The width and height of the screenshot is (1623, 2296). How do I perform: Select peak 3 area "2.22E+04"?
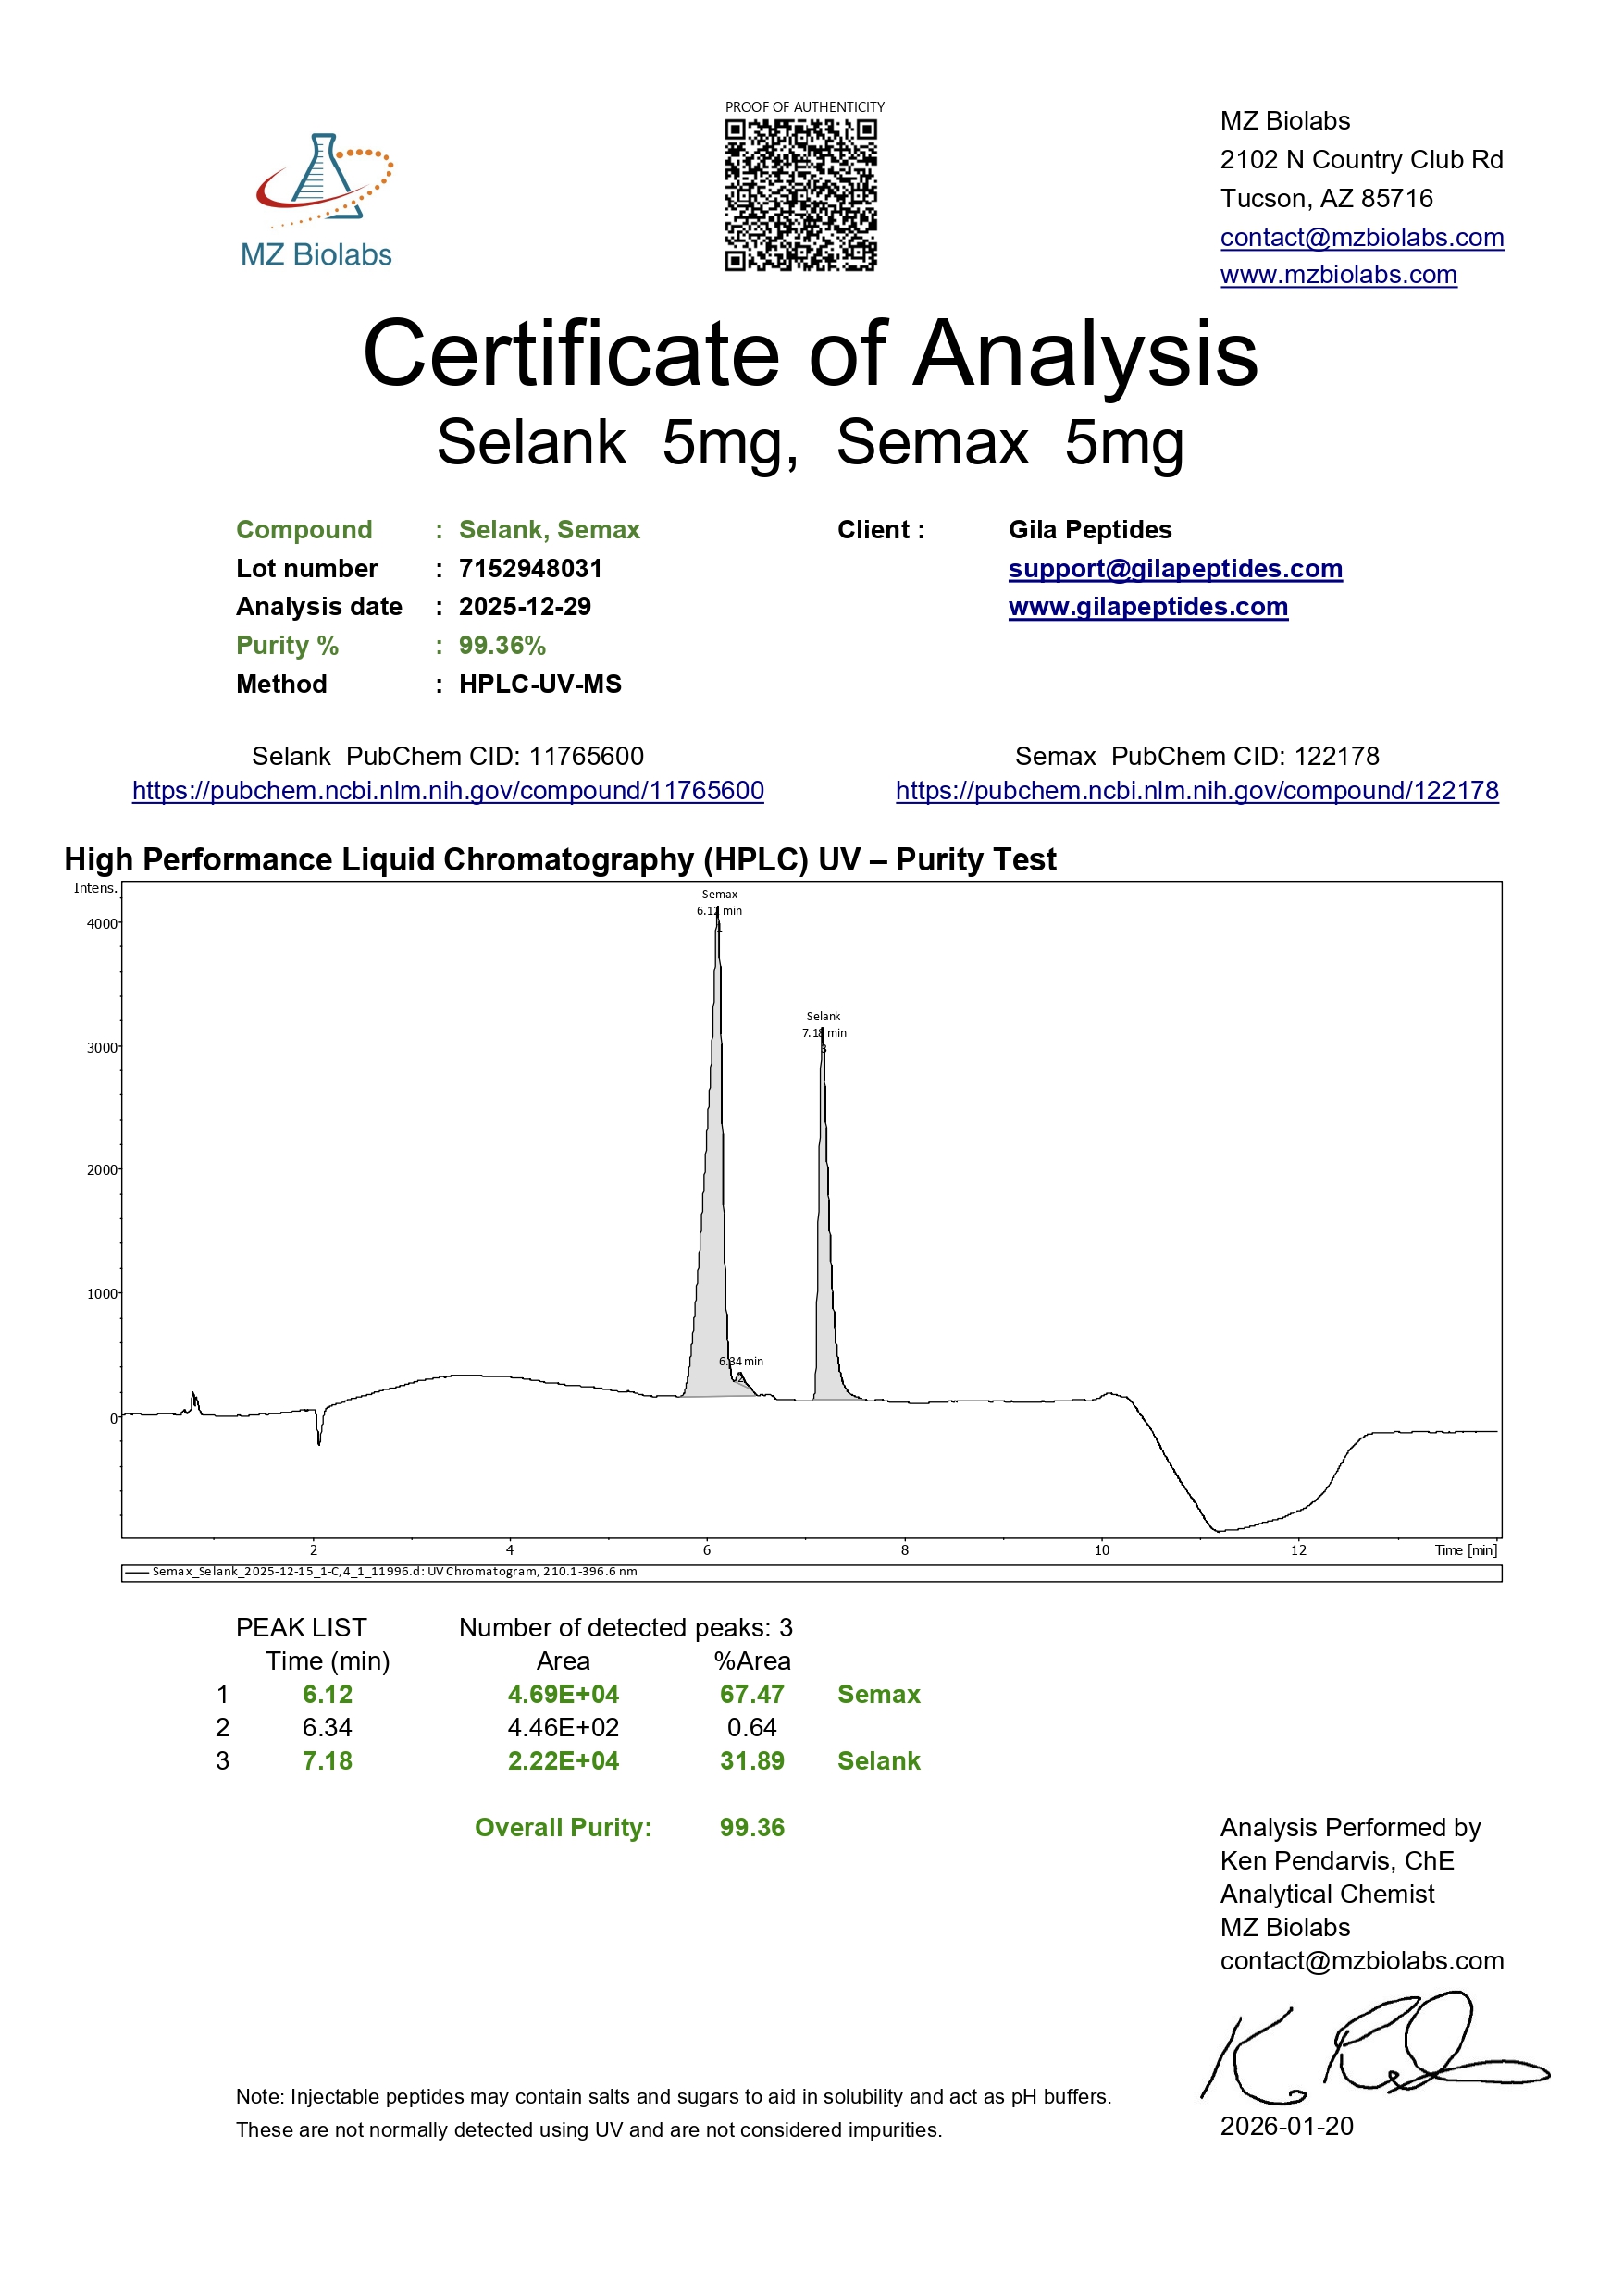pyautogui.click(x=563, y=1761)
